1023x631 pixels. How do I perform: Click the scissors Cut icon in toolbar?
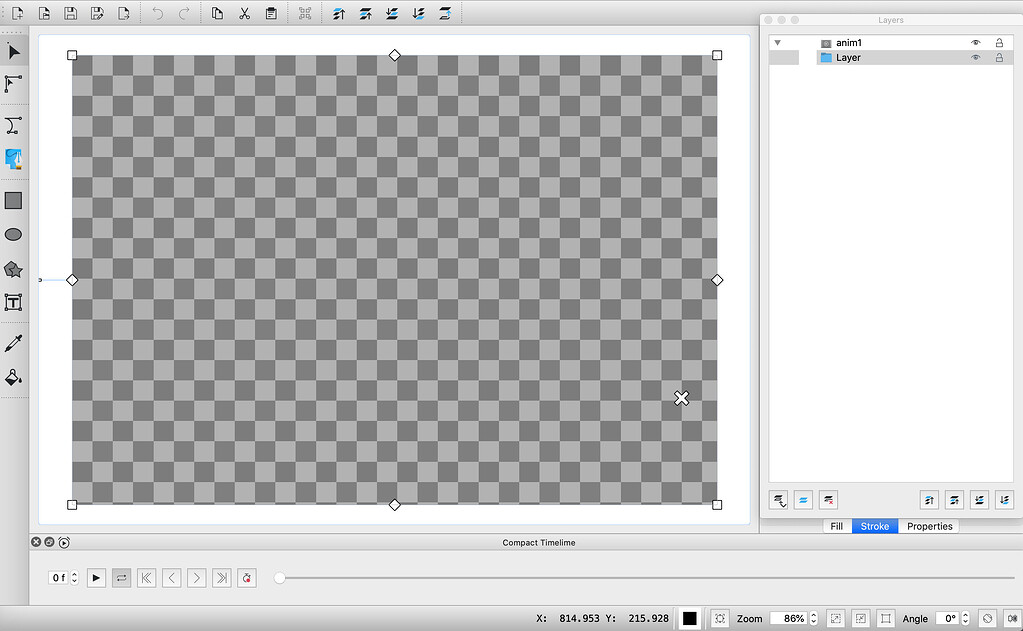click(x=245, y=13)
